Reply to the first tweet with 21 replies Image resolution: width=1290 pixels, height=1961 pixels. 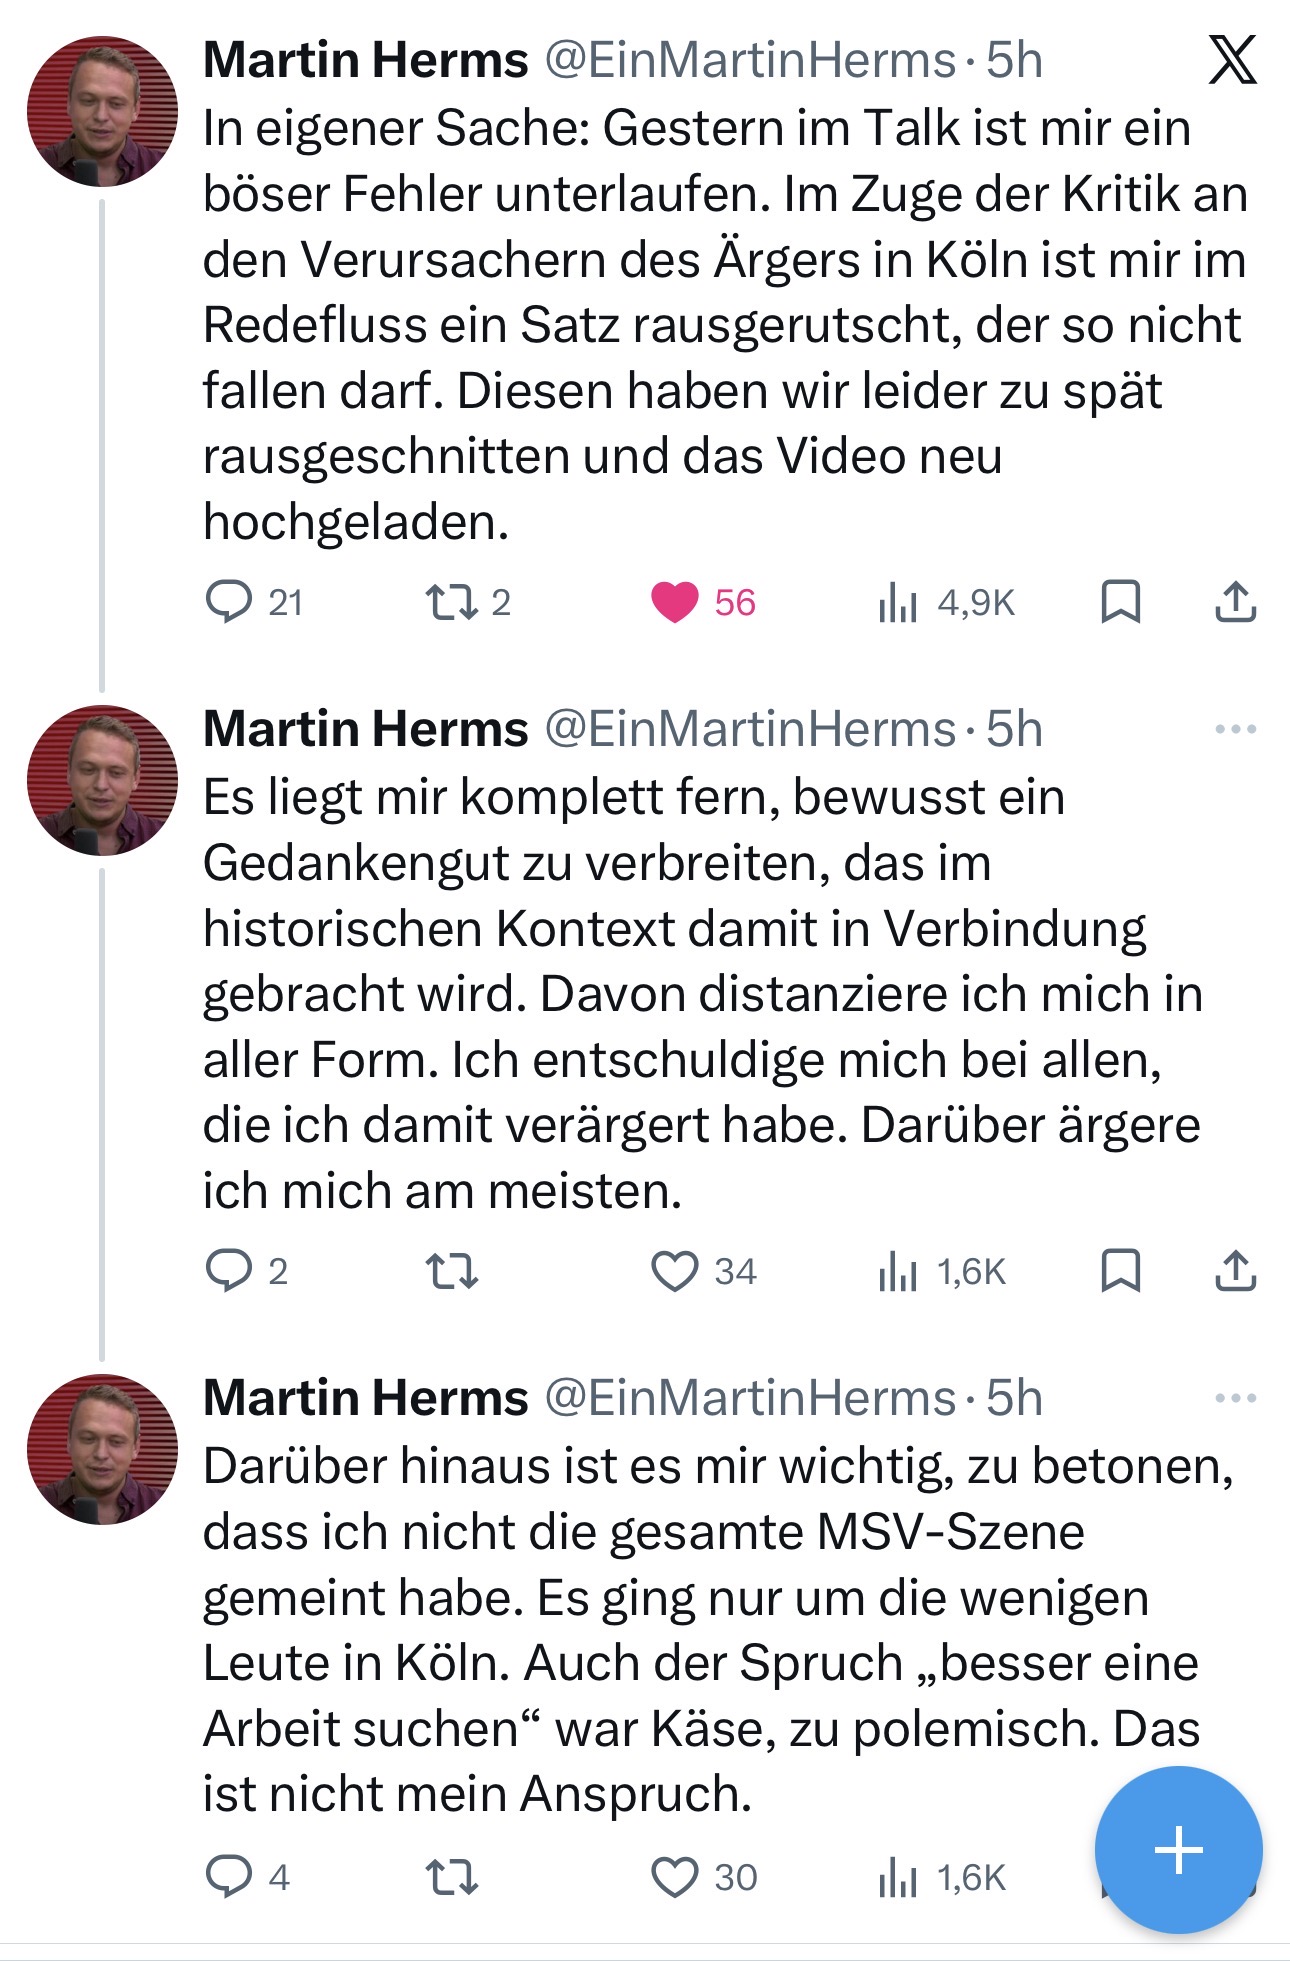[229, 602]
